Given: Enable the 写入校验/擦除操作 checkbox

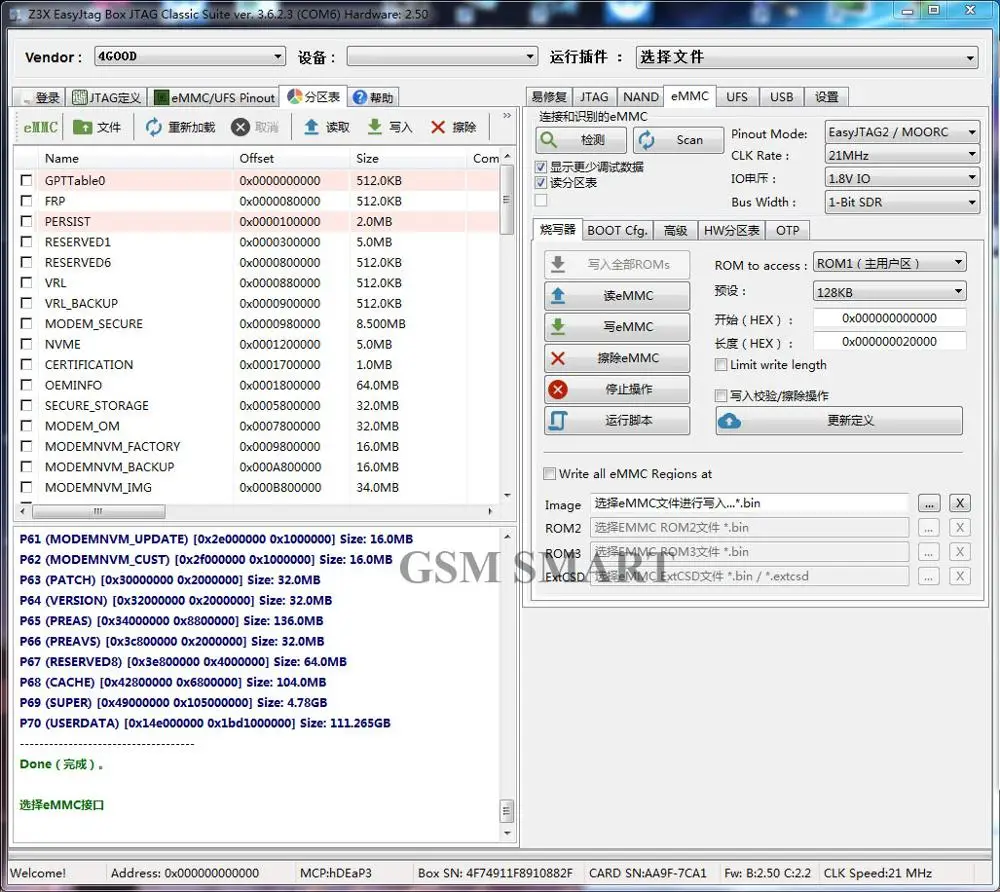Looking at the screenshot, I should 721,396.
